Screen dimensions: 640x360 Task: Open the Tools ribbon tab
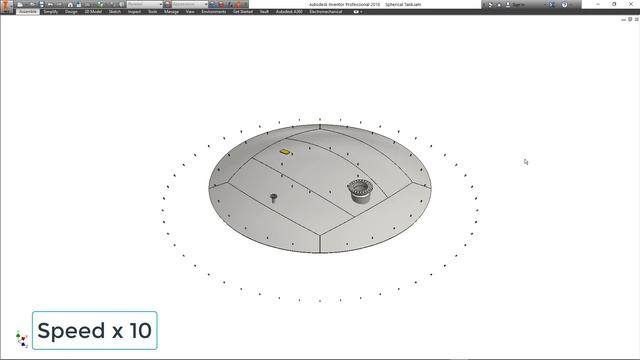point(152,12)
